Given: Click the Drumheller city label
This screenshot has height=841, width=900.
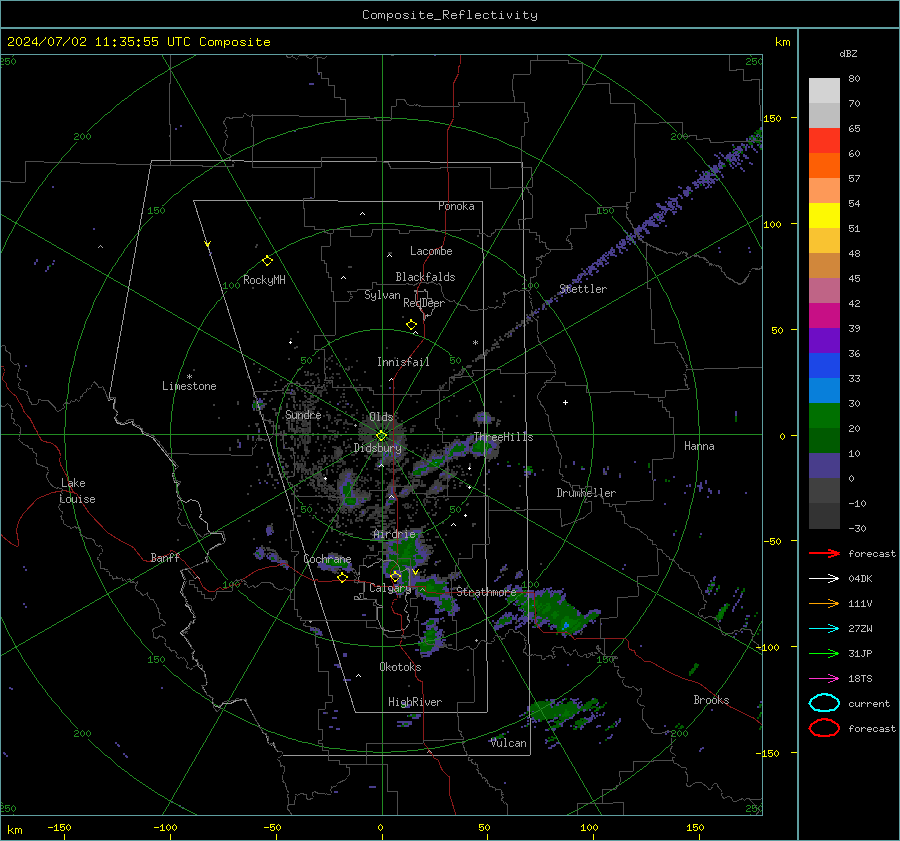Looking at the screenshot, I should click(586, 493).
